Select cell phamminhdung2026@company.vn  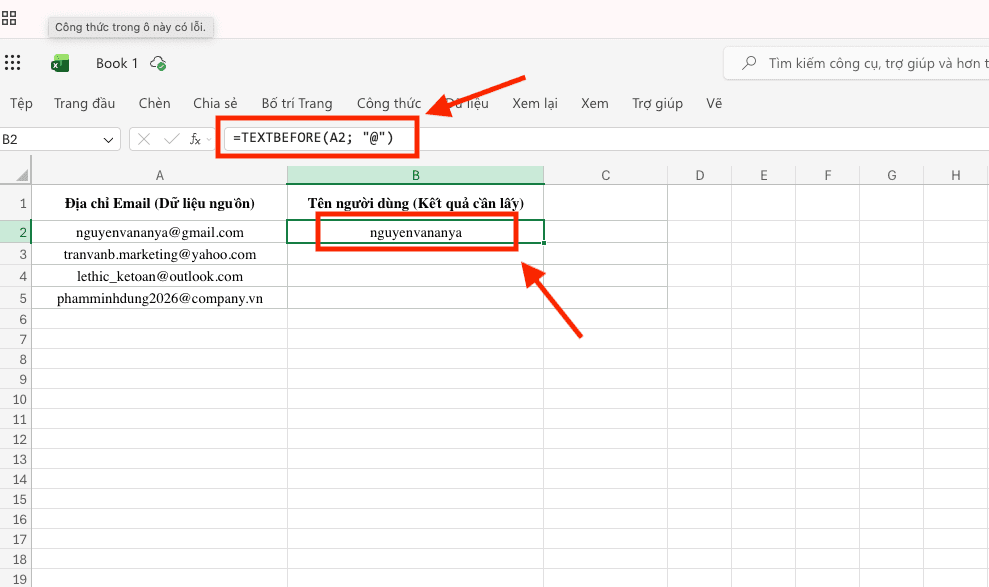coord(160,298)
